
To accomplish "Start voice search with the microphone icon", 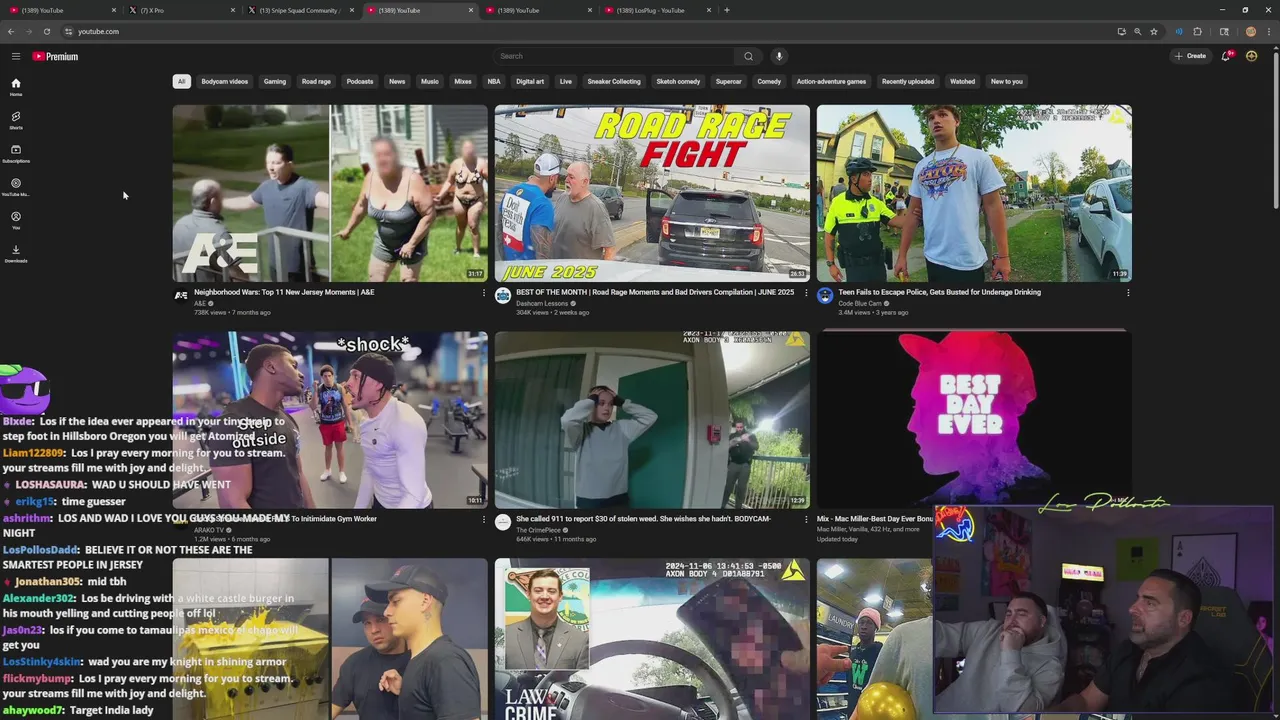I will 779,56.
